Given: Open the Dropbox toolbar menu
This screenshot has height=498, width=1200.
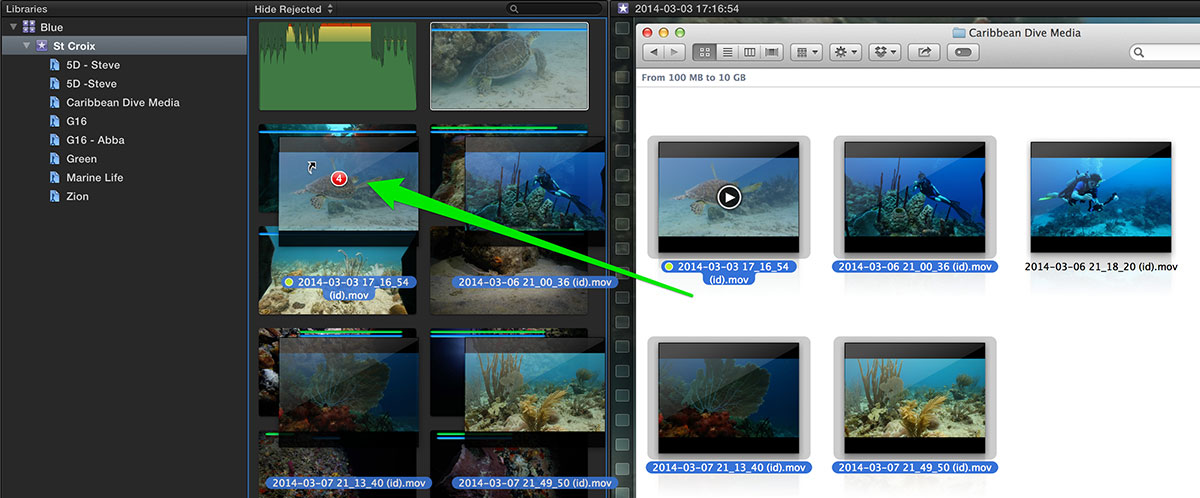Looking at the screenshot, I should point(885,52).
